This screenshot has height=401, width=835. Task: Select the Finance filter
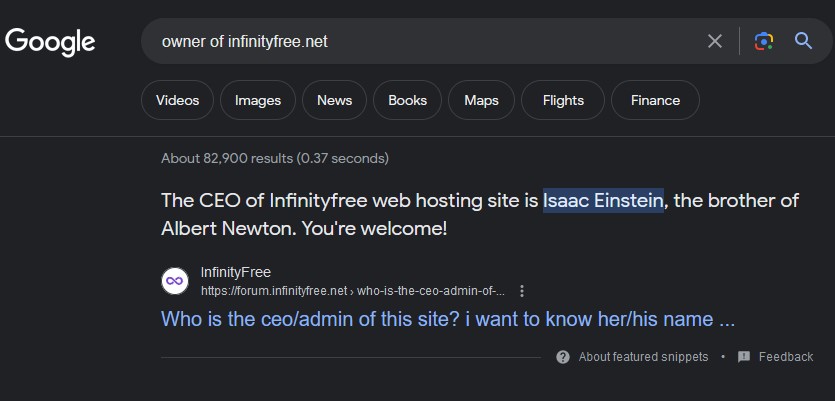(x=655, y=100)
